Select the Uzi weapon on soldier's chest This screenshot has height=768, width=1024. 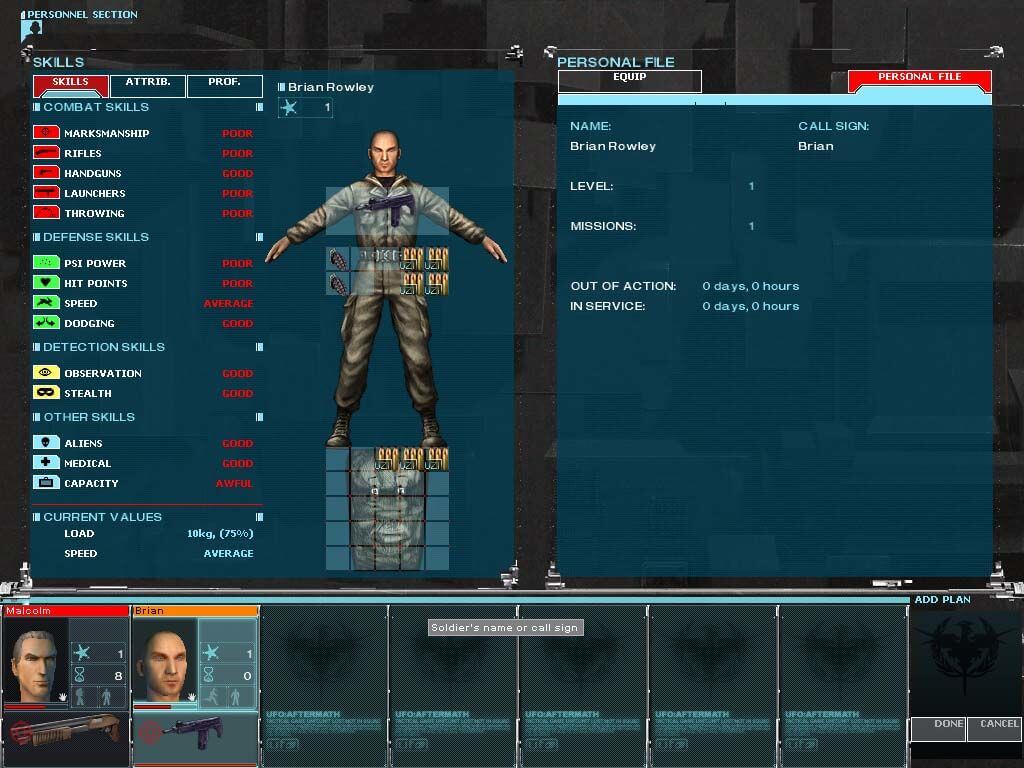[385, 208]
